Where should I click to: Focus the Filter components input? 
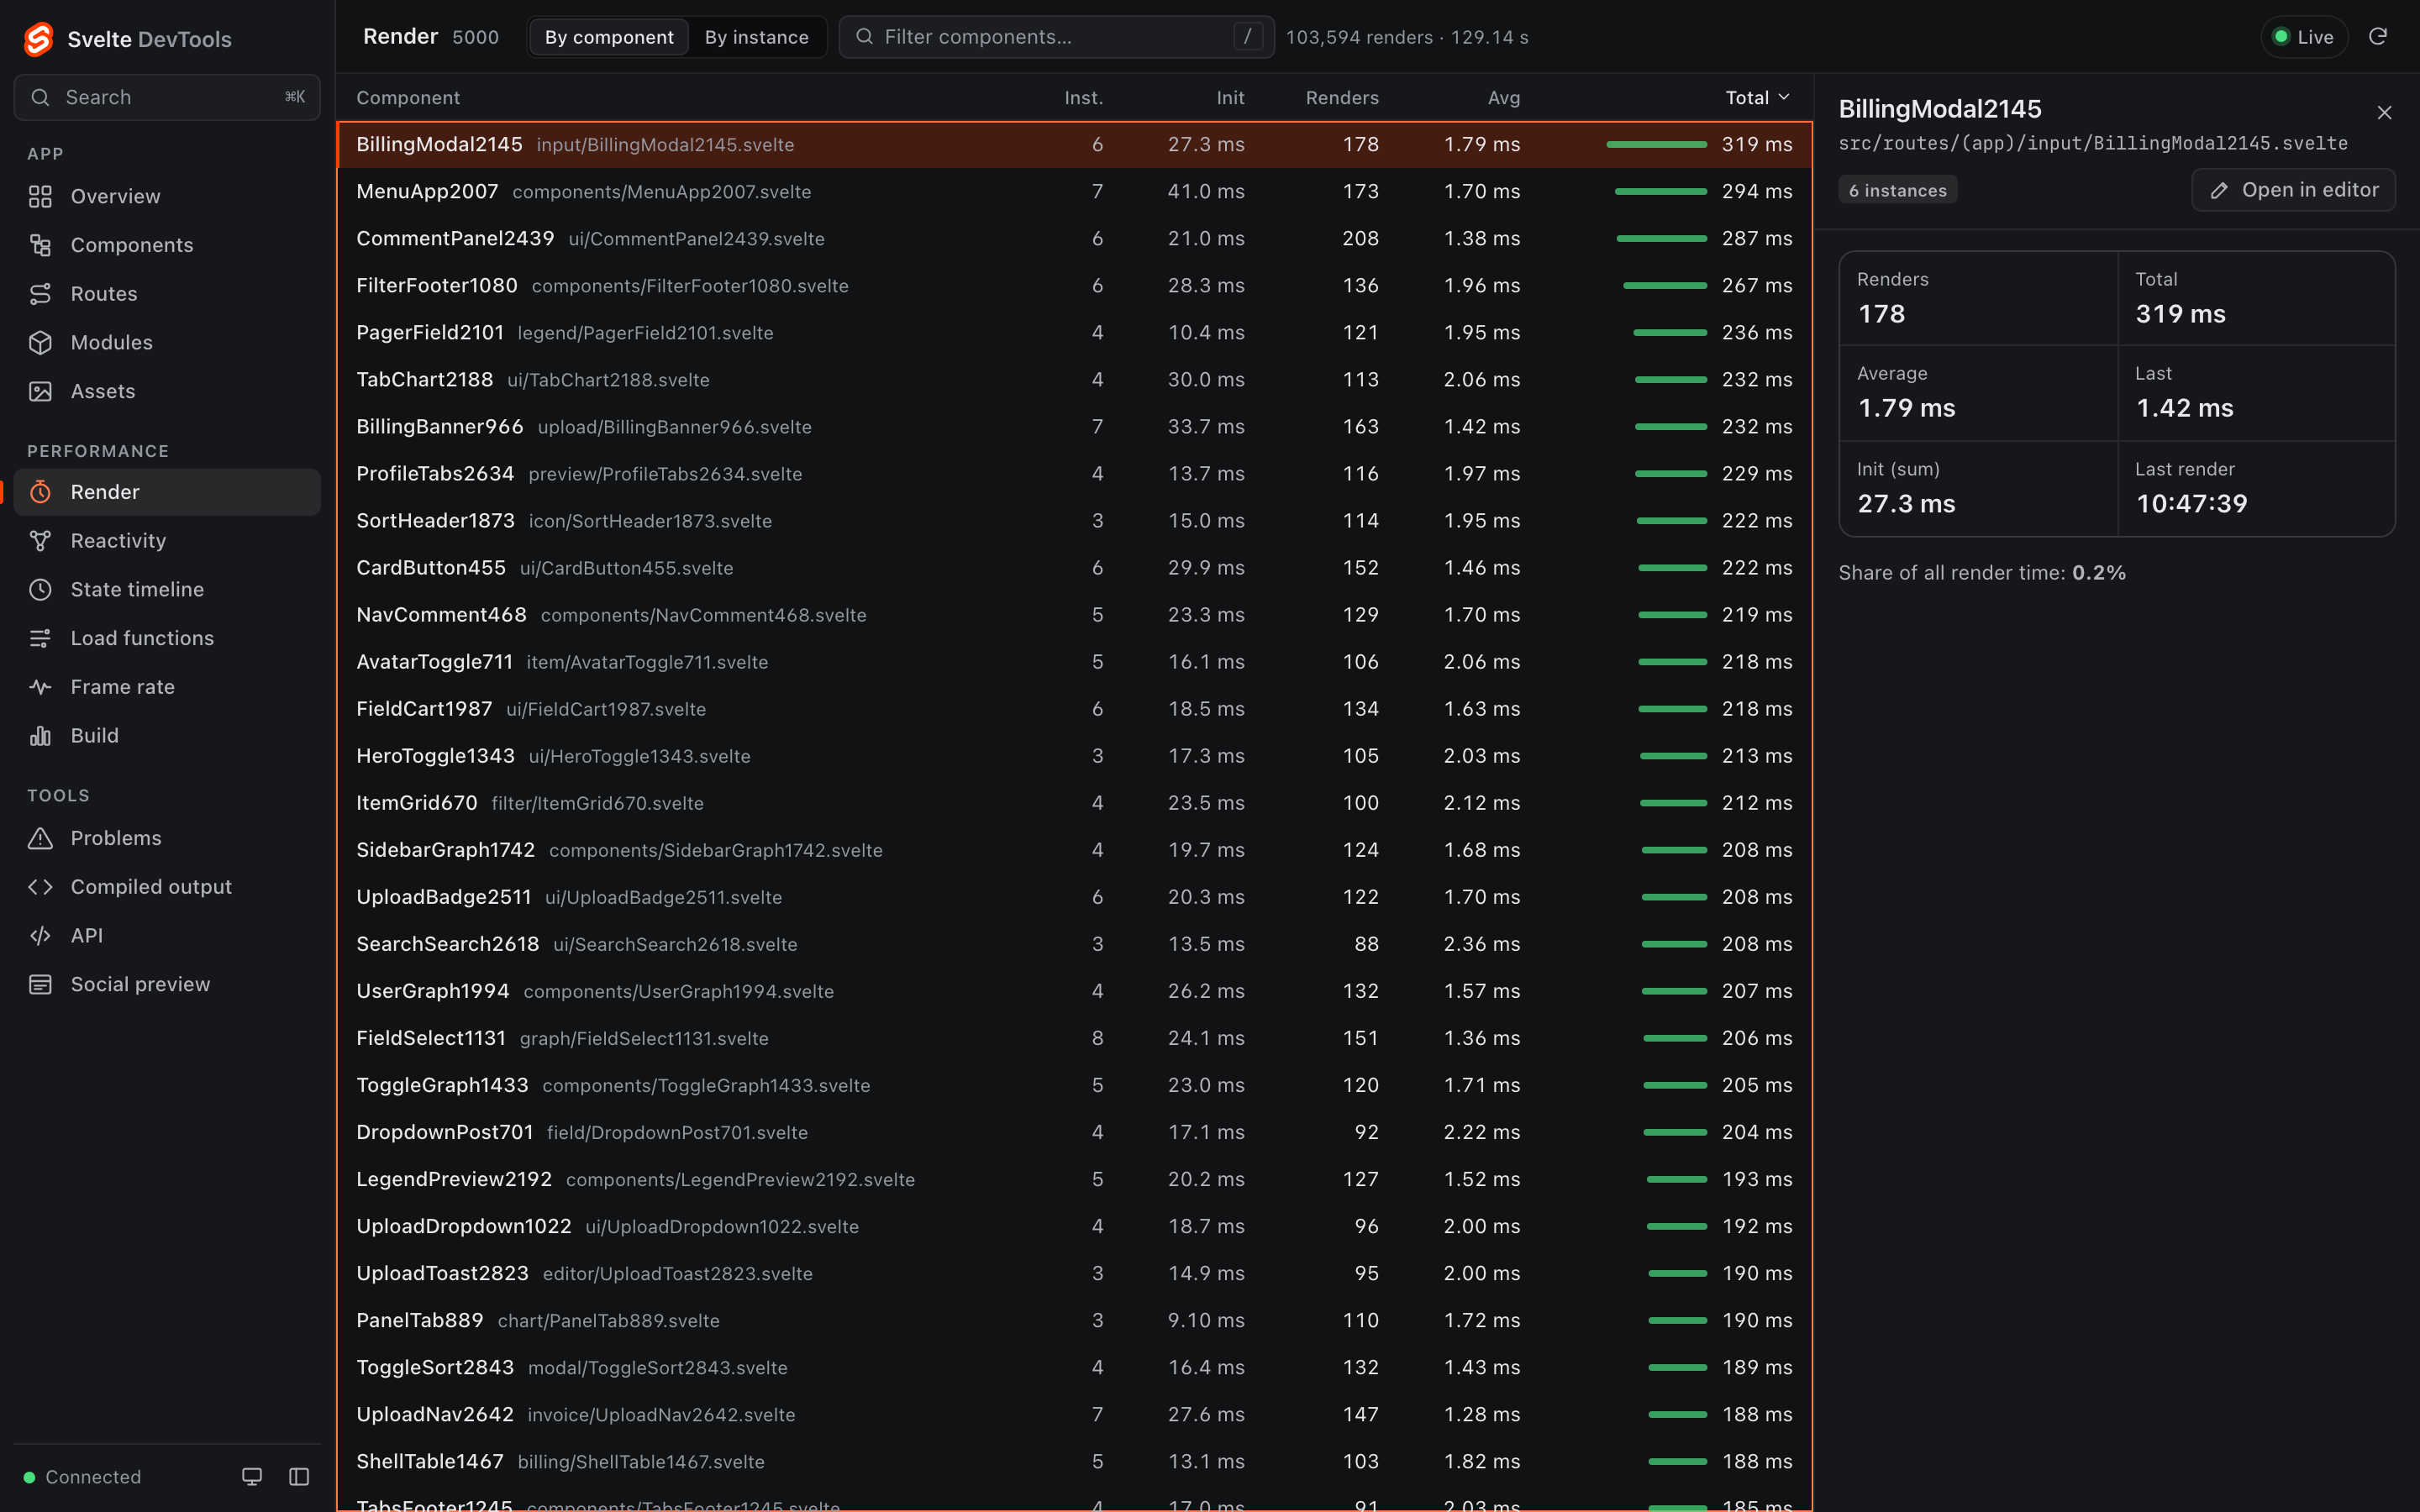(1056, 37)
